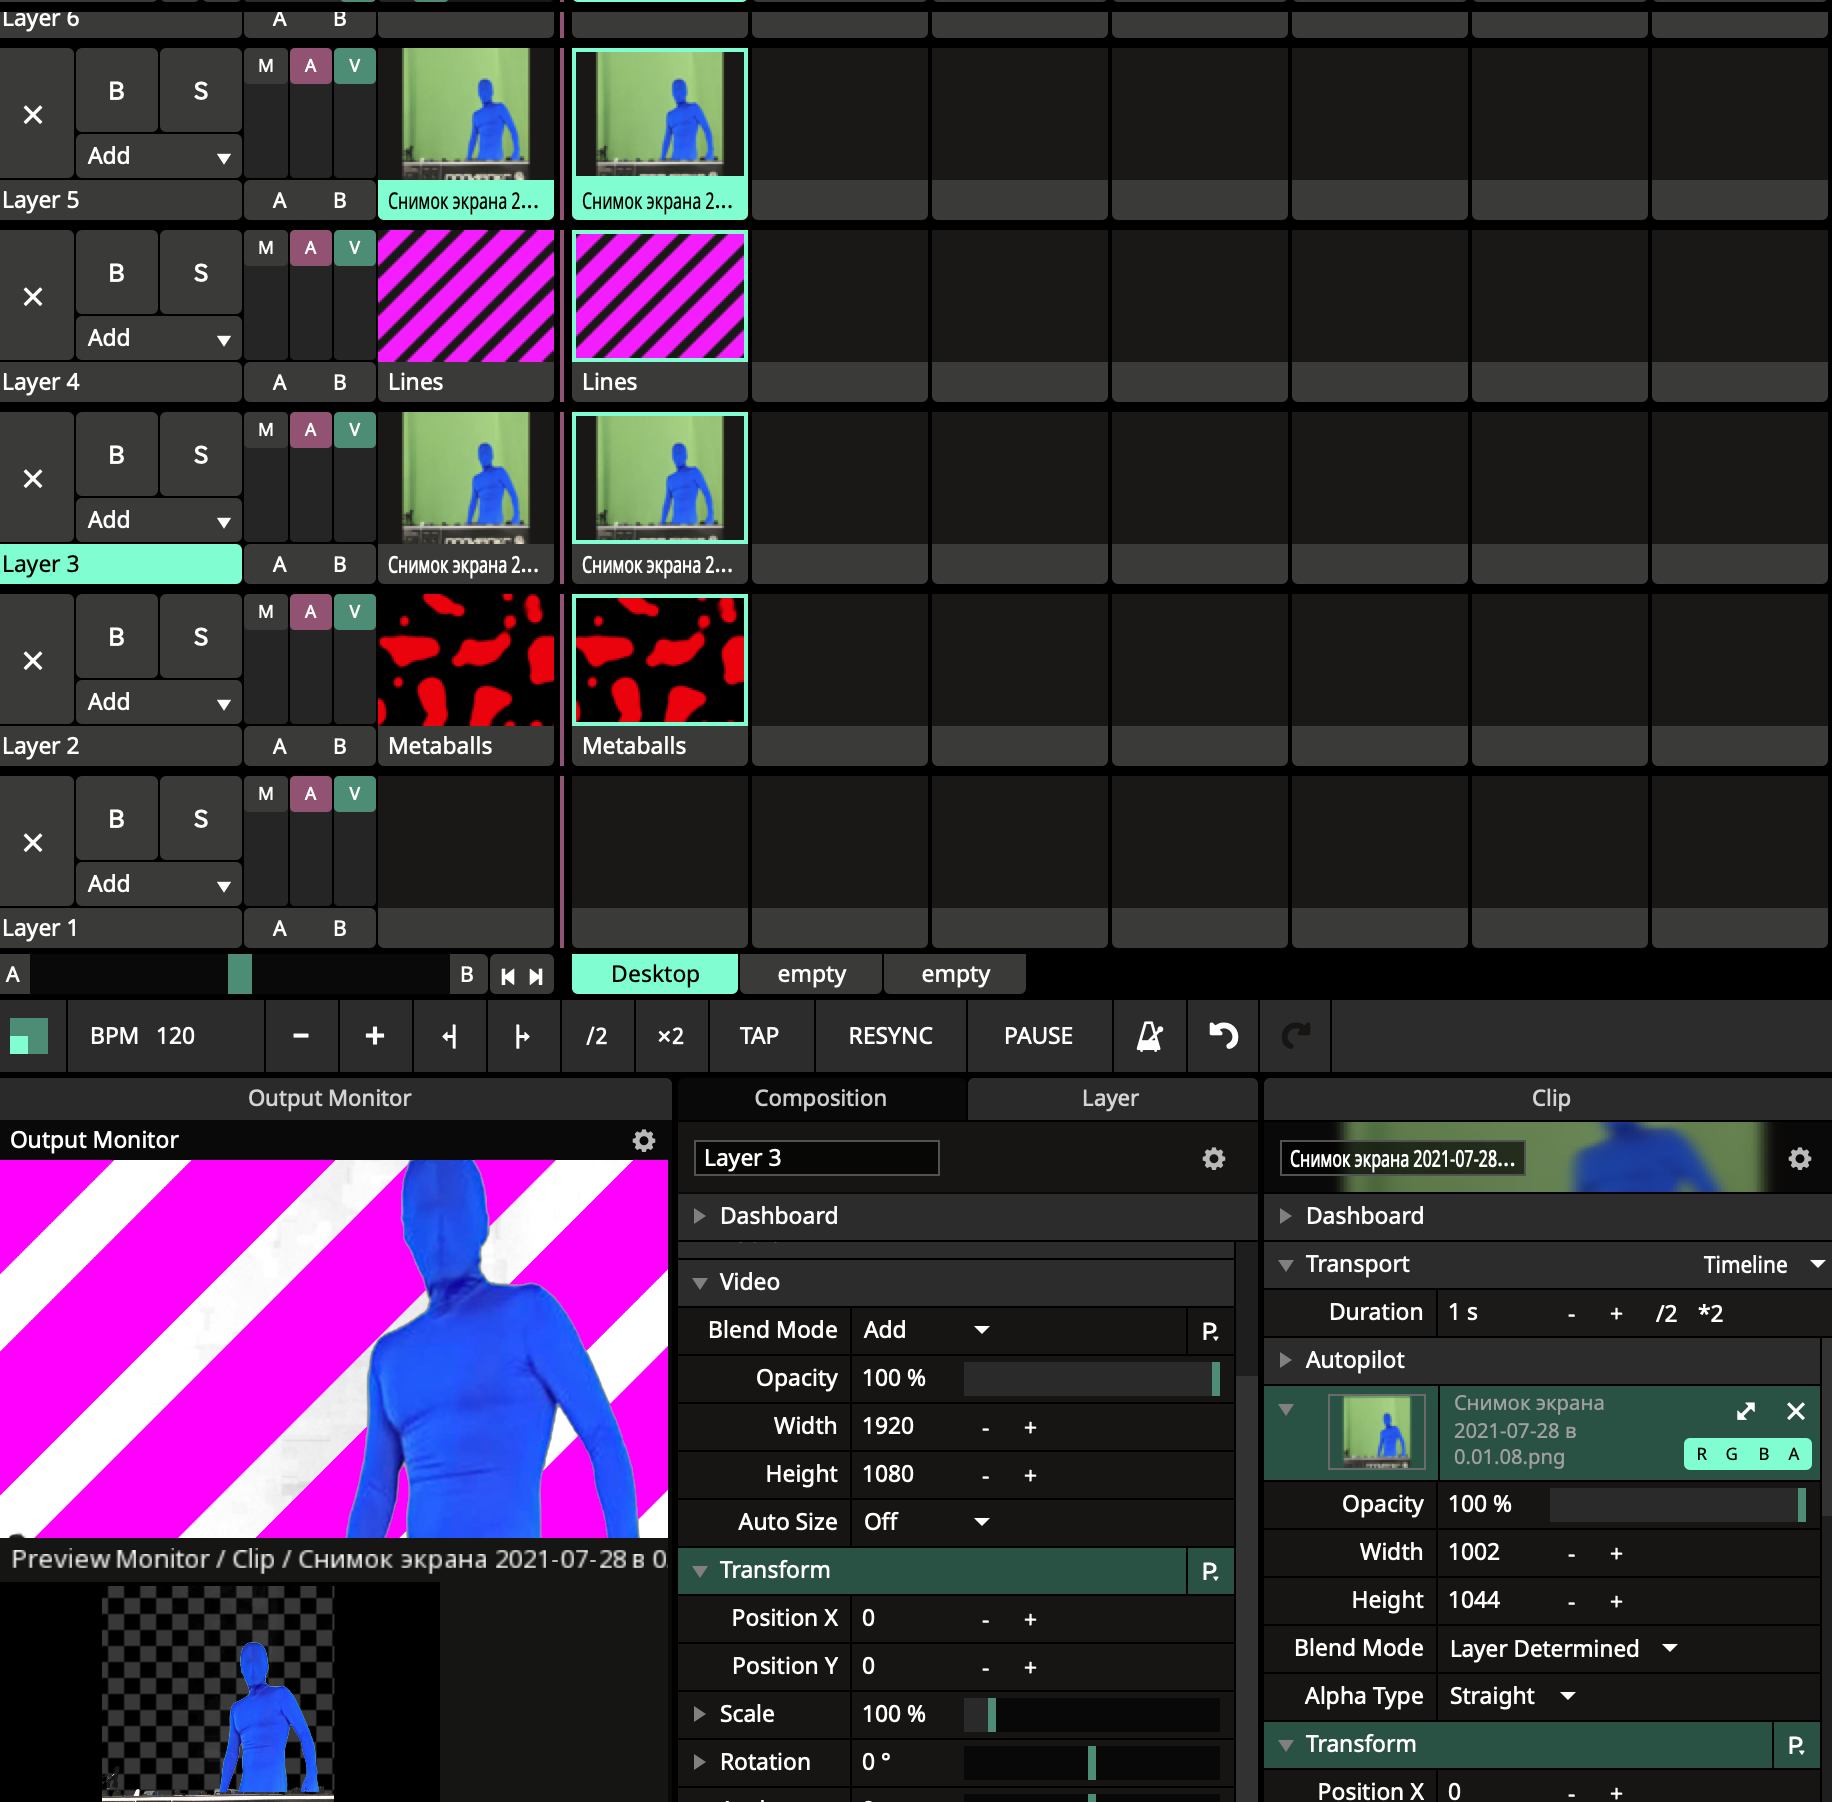This screenshot has width=1832, height=1802.
Task: Open Layer 3 panel settings gear
Action: [1213, 1159]
